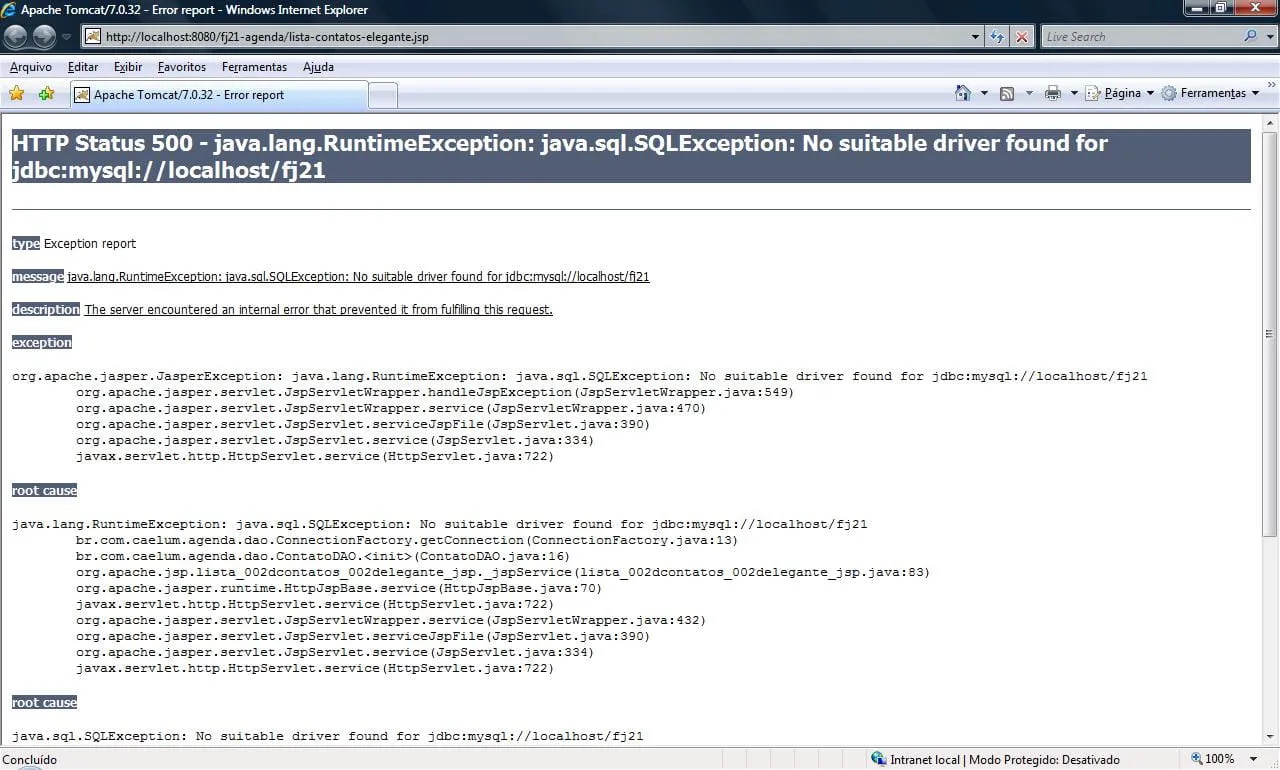Open the Editar menu
This screenshot has height=770, width=1280.
point(83,67)
